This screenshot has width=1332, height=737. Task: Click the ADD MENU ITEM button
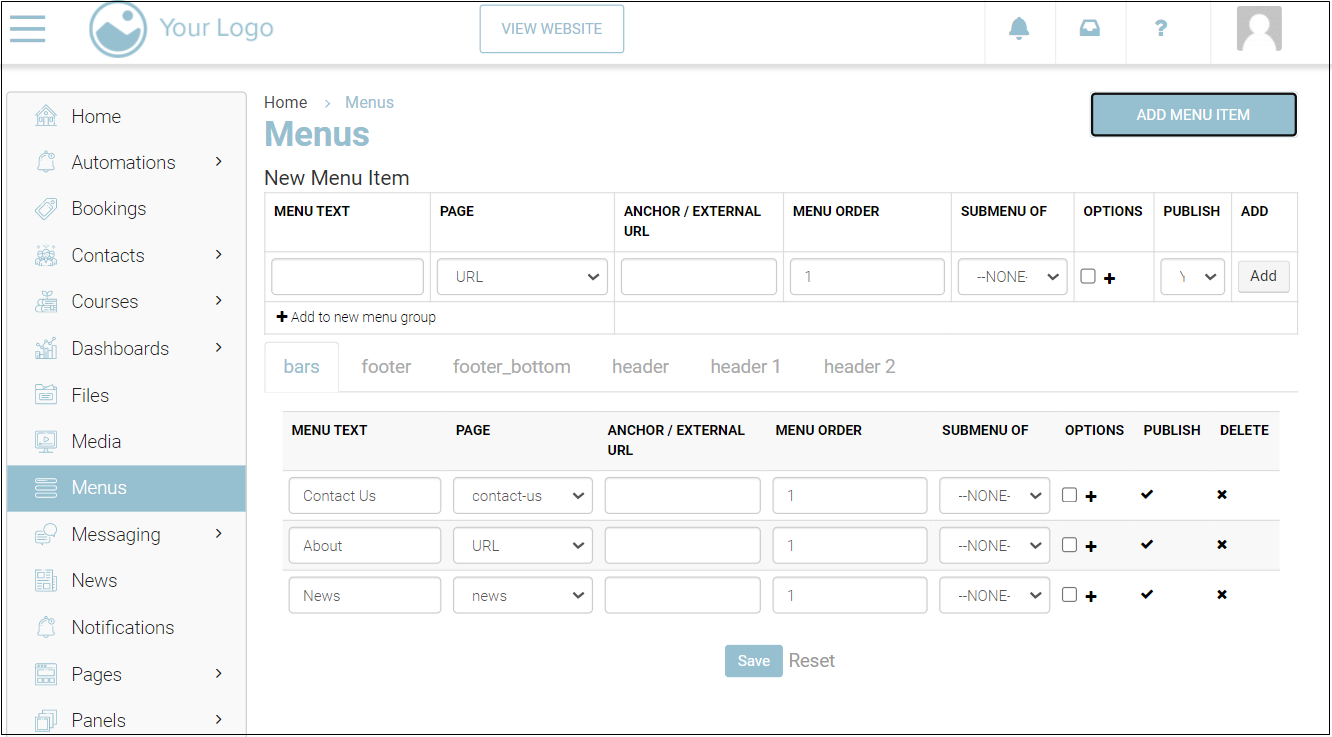1193,115
